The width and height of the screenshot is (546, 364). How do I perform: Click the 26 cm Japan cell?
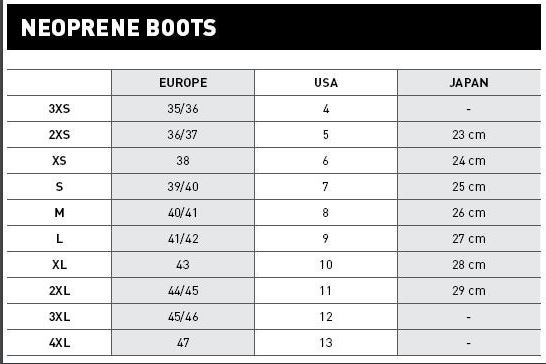469,212
